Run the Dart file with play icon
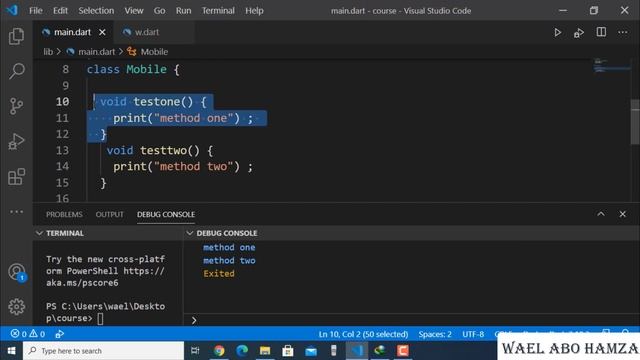This screenshot has width=640, height=360. coord(557,32)
